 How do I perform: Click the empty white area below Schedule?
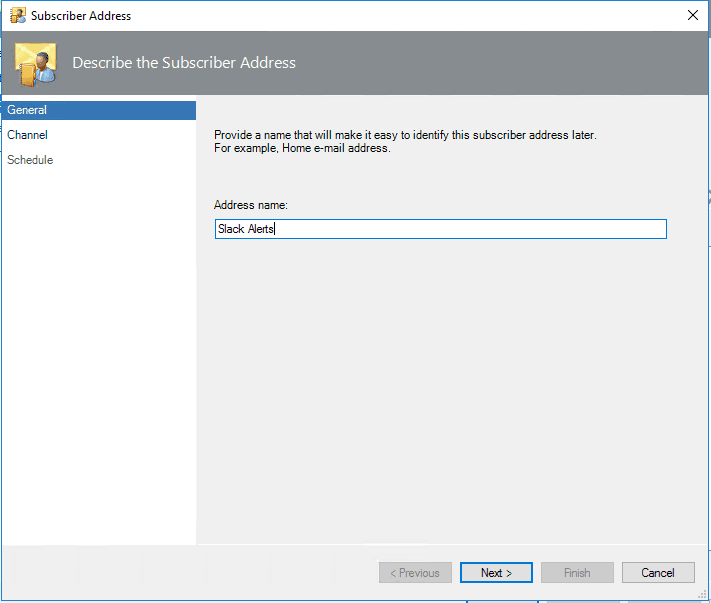coord(99,354)
